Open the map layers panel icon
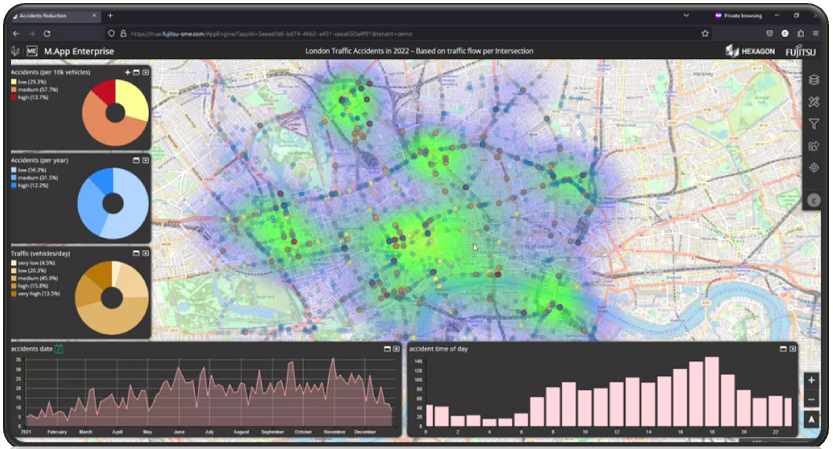Screen dimensions: 833x449 [x=814, y=80]
